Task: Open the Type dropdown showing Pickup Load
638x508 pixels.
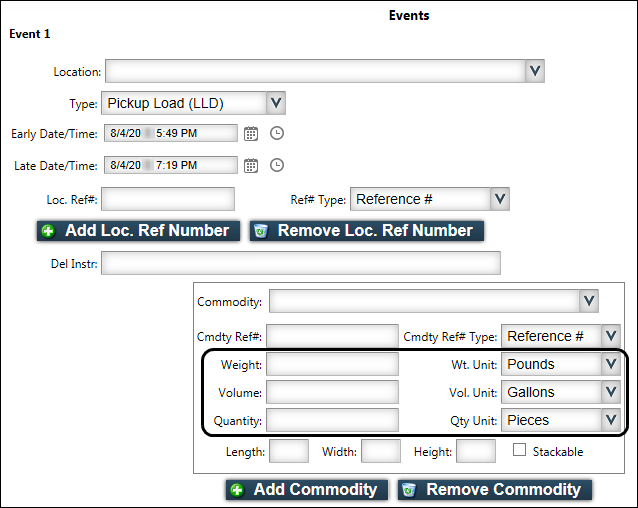Action: tap(277, 102)
